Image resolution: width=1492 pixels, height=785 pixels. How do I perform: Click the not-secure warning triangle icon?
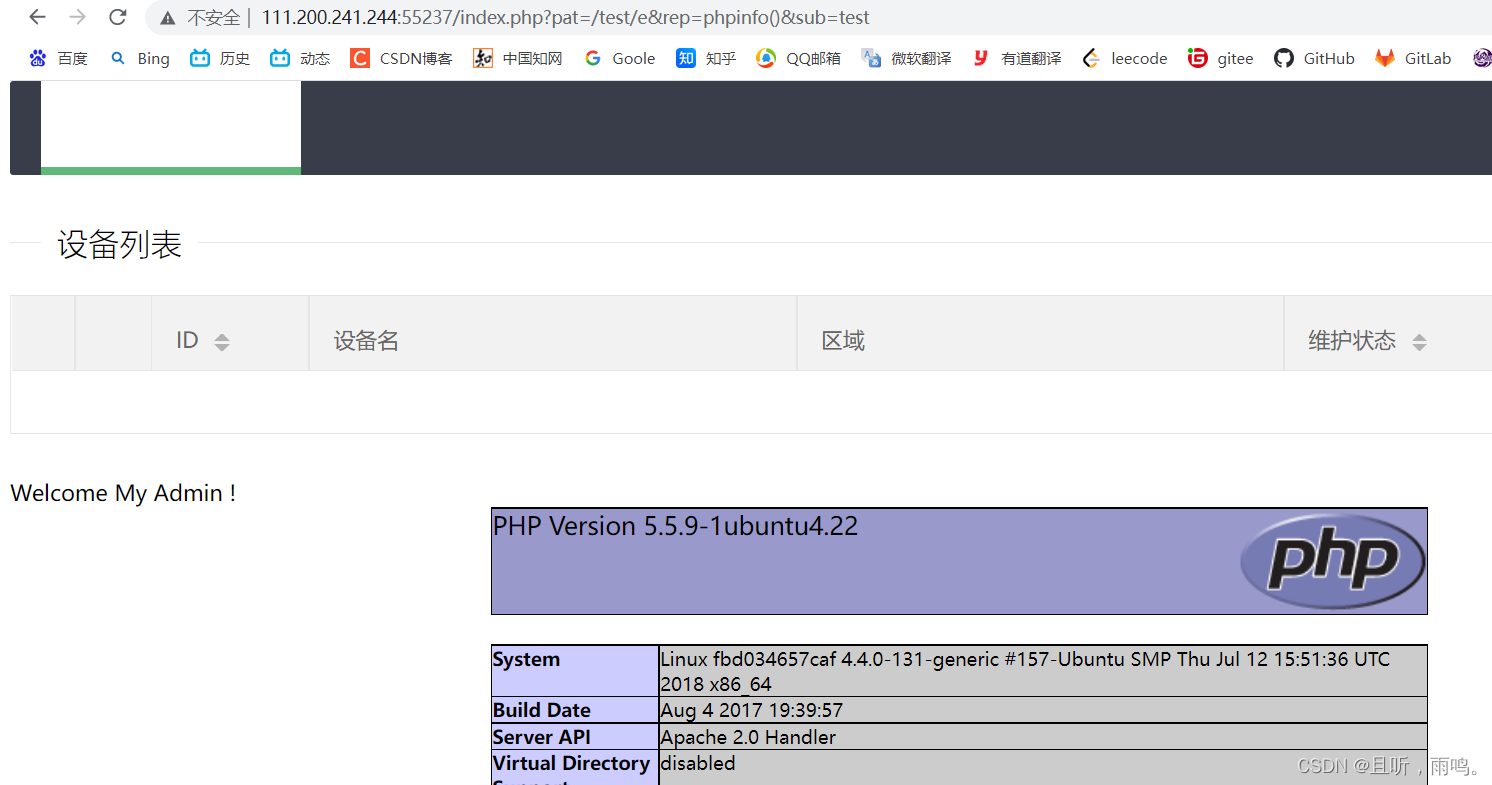click(167, 18)
